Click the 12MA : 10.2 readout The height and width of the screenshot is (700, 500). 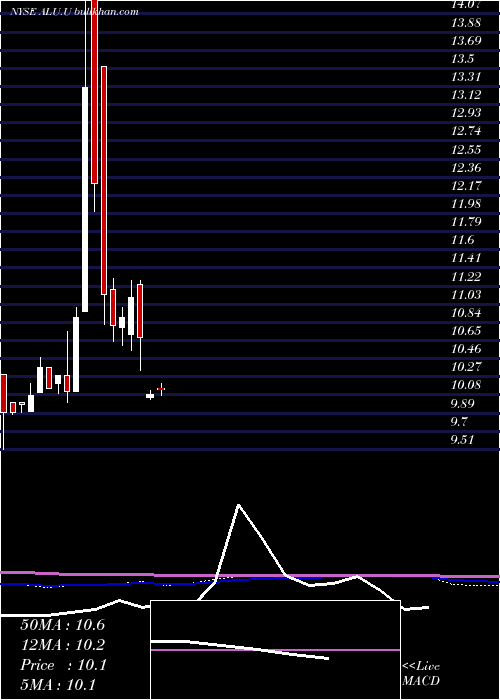(x=62, y=645)
